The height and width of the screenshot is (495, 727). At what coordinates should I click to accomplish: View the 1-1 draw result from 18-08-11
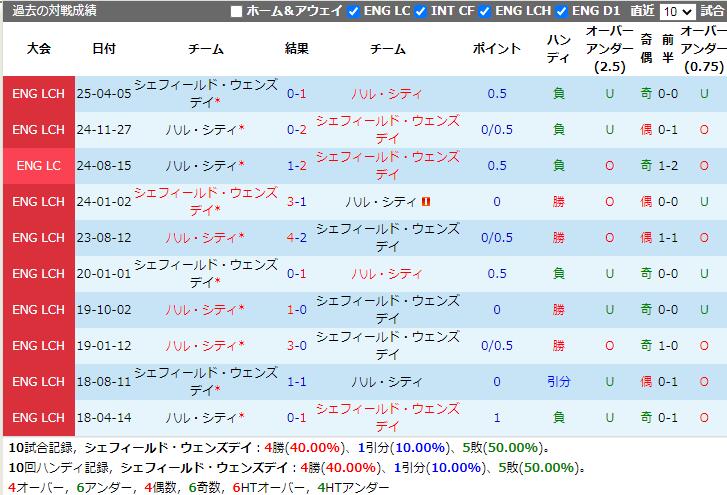tap(296, 382)
